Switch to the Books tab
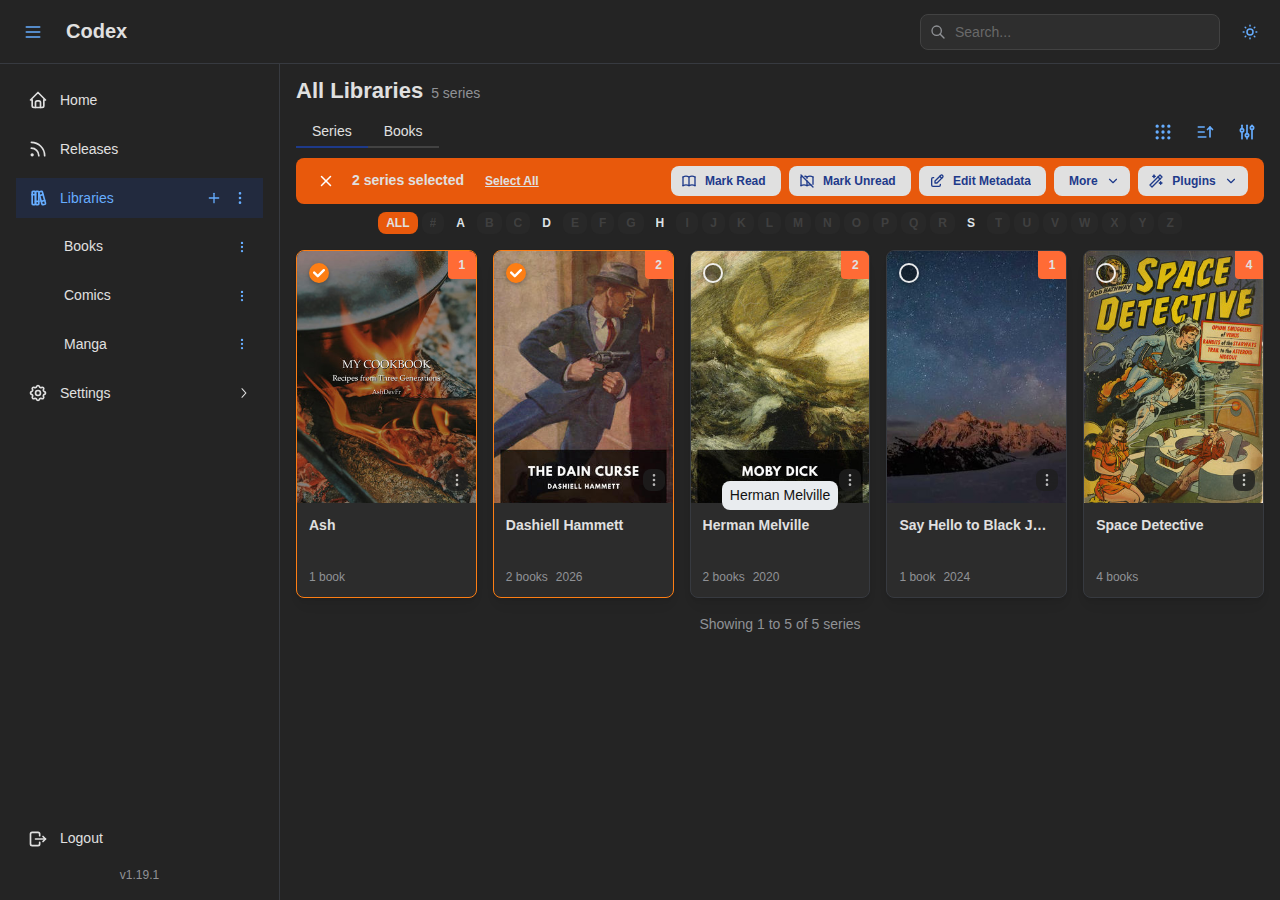The image size is (1280, 900). point(403,131)
